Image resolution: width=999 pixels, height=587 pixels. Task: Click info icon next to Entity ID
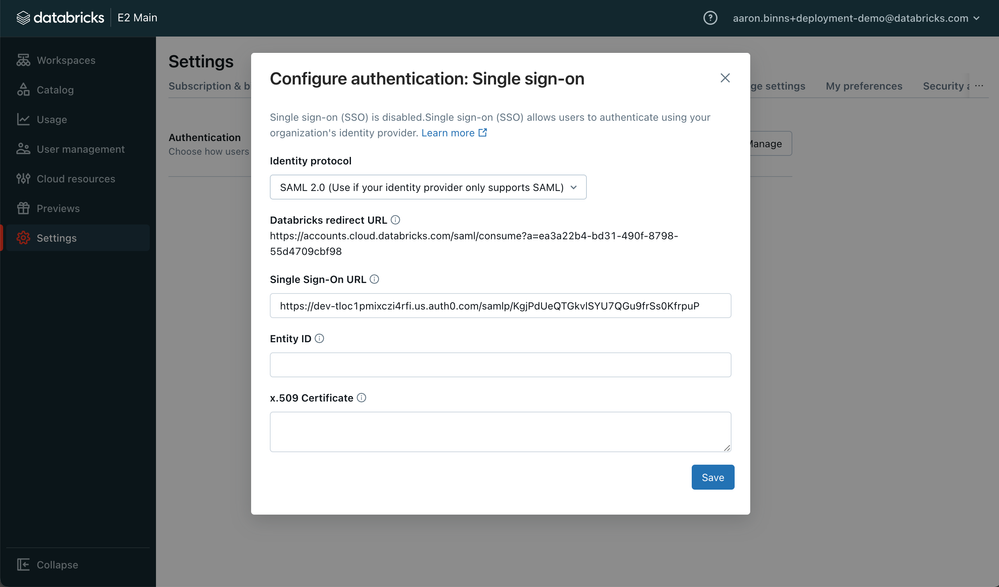(x=320, y=339)
